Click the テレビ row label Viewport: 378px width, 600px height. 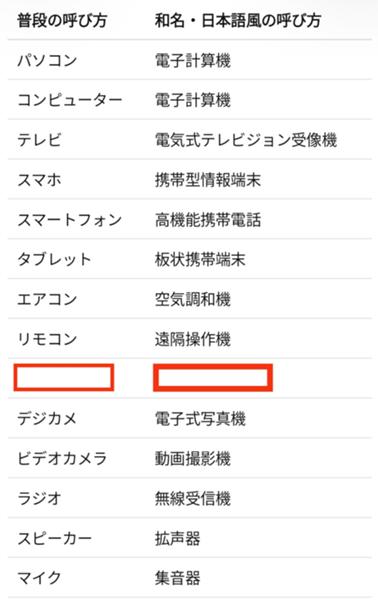point(39,140)
